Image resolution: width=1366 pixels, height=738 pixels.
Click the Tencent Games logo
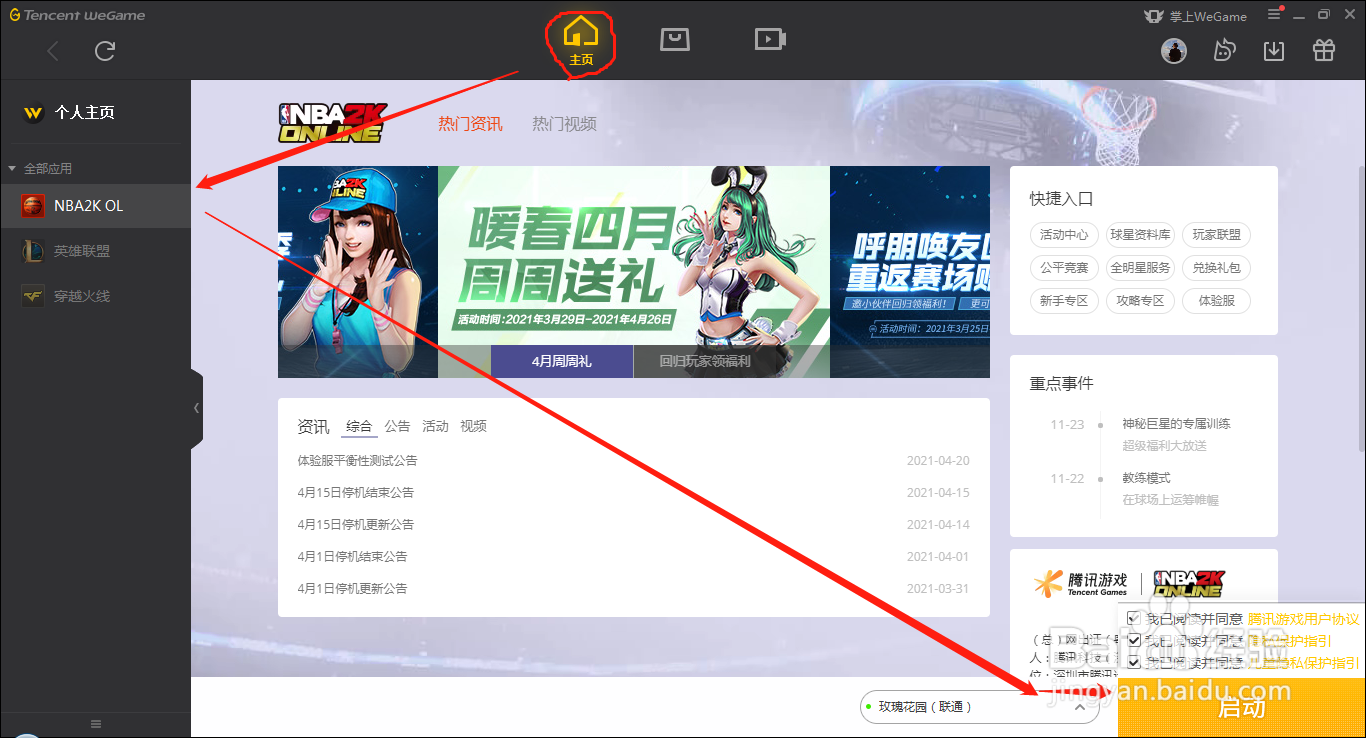[1081, 584]
